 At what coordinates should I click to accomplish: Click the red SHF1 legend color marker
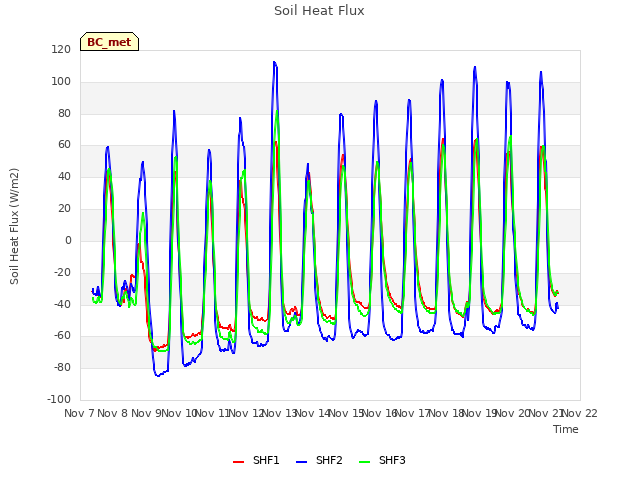click(x=238, y=462)
